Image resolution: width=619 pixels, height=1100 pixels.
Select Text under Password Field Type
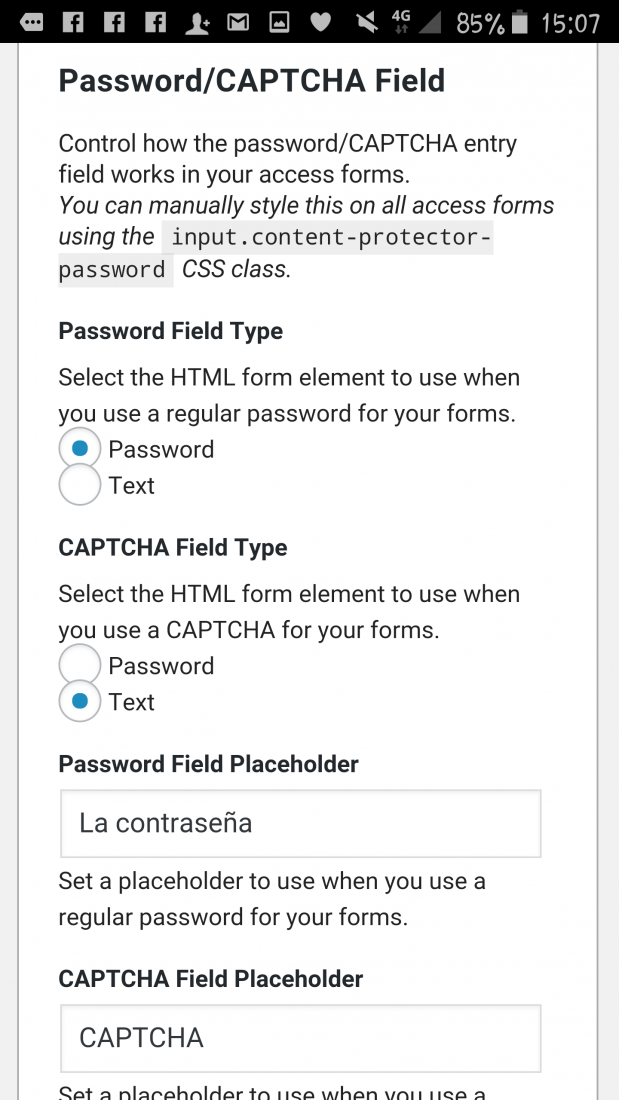tap(80, 485)
